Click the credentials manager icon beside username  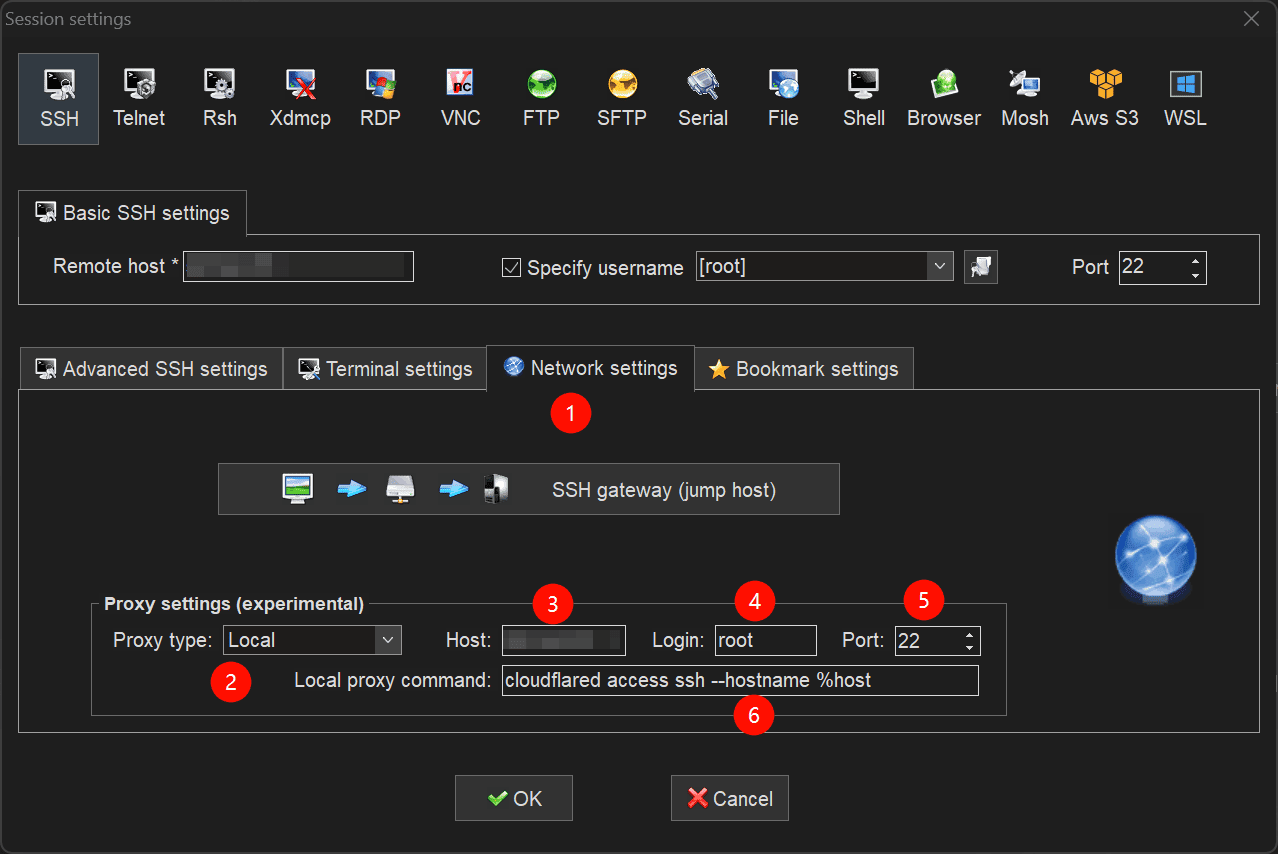pyautogui.click(x=981, y=267)
